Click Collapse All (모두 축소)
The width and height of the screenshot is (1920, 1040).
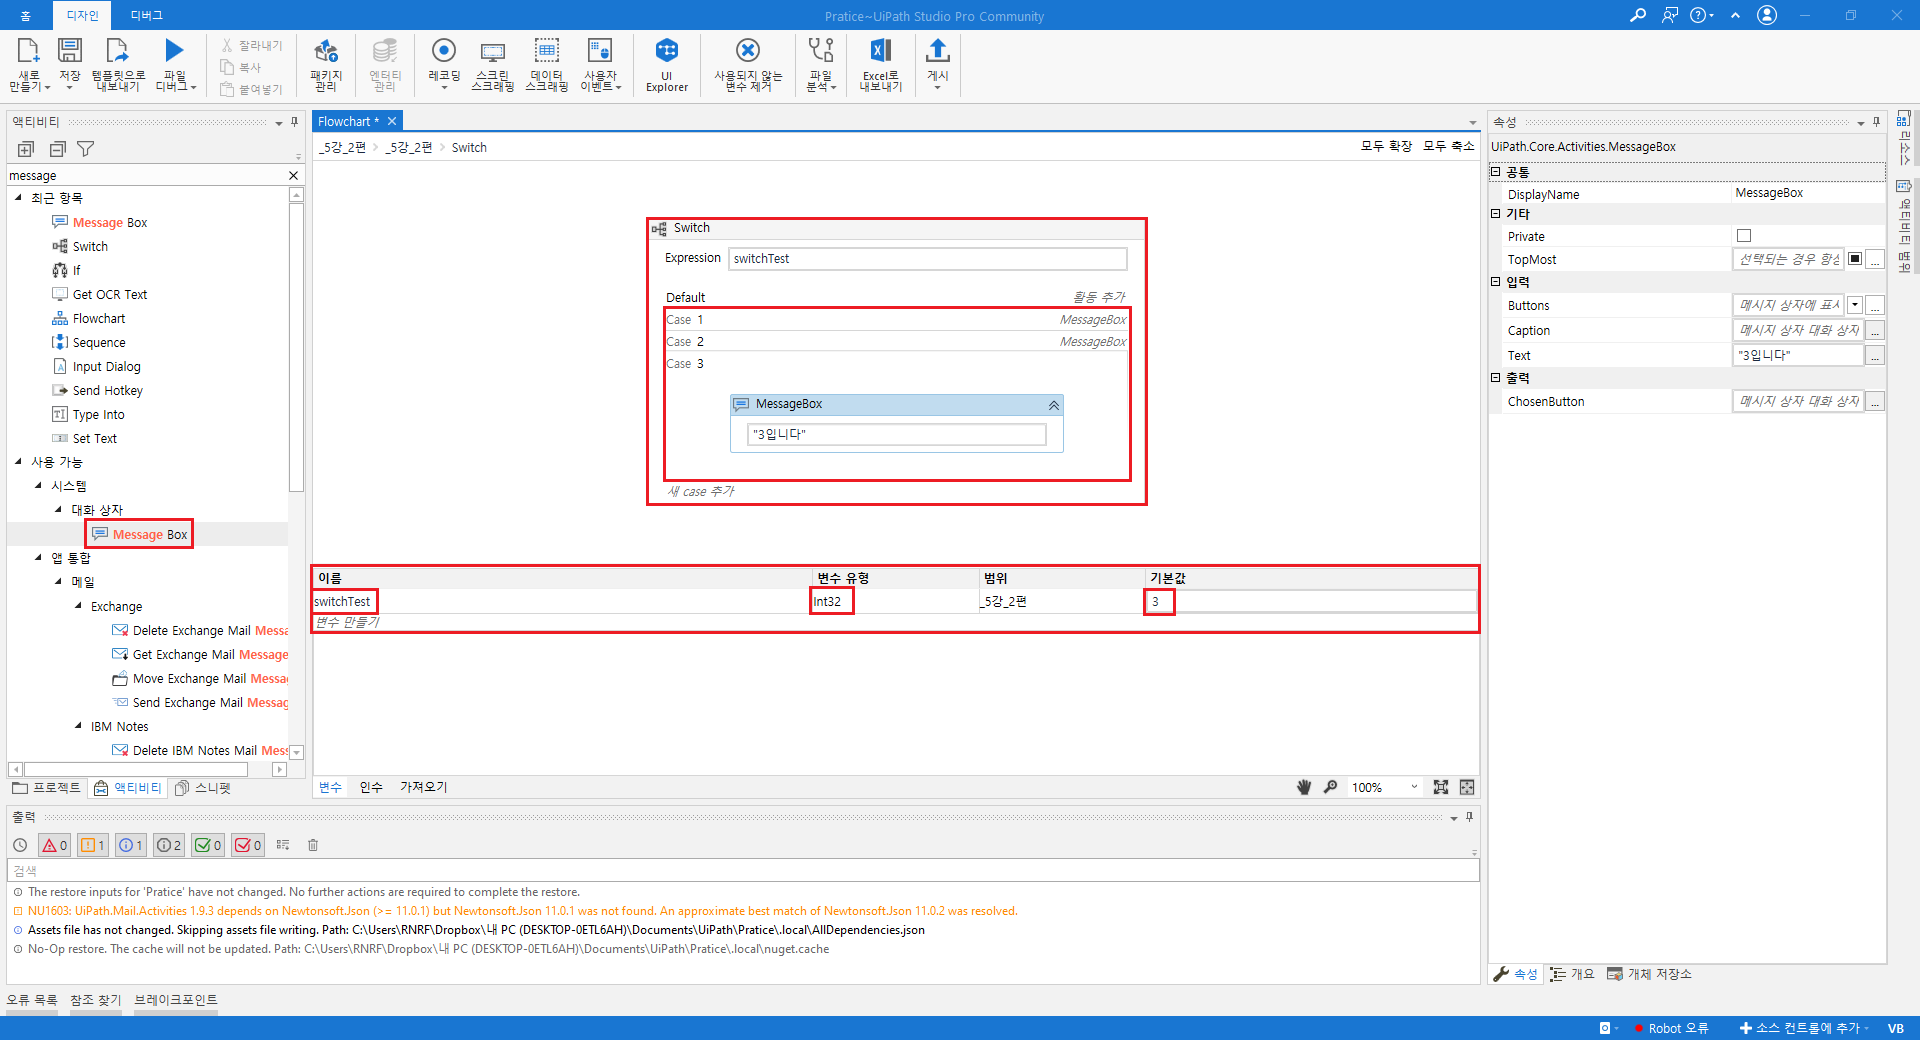click(1449, 146)
